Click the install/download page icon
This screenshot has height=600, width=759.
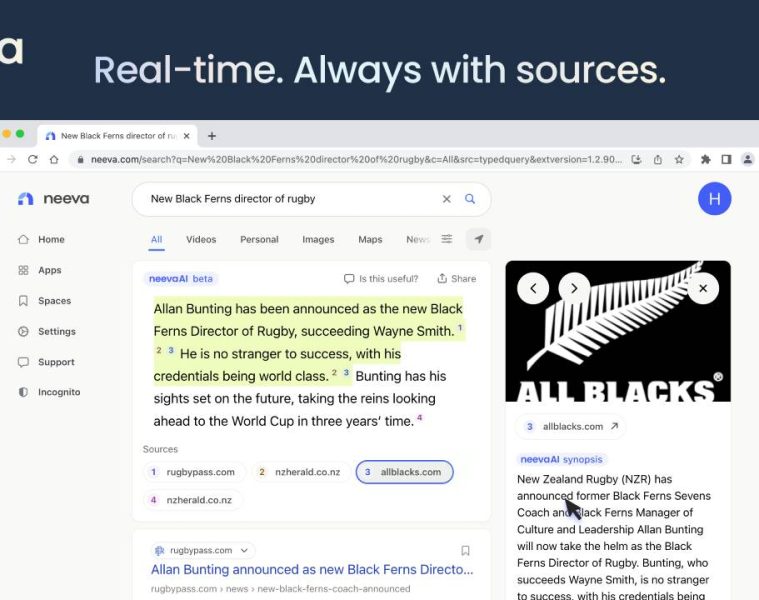(637, 159)
